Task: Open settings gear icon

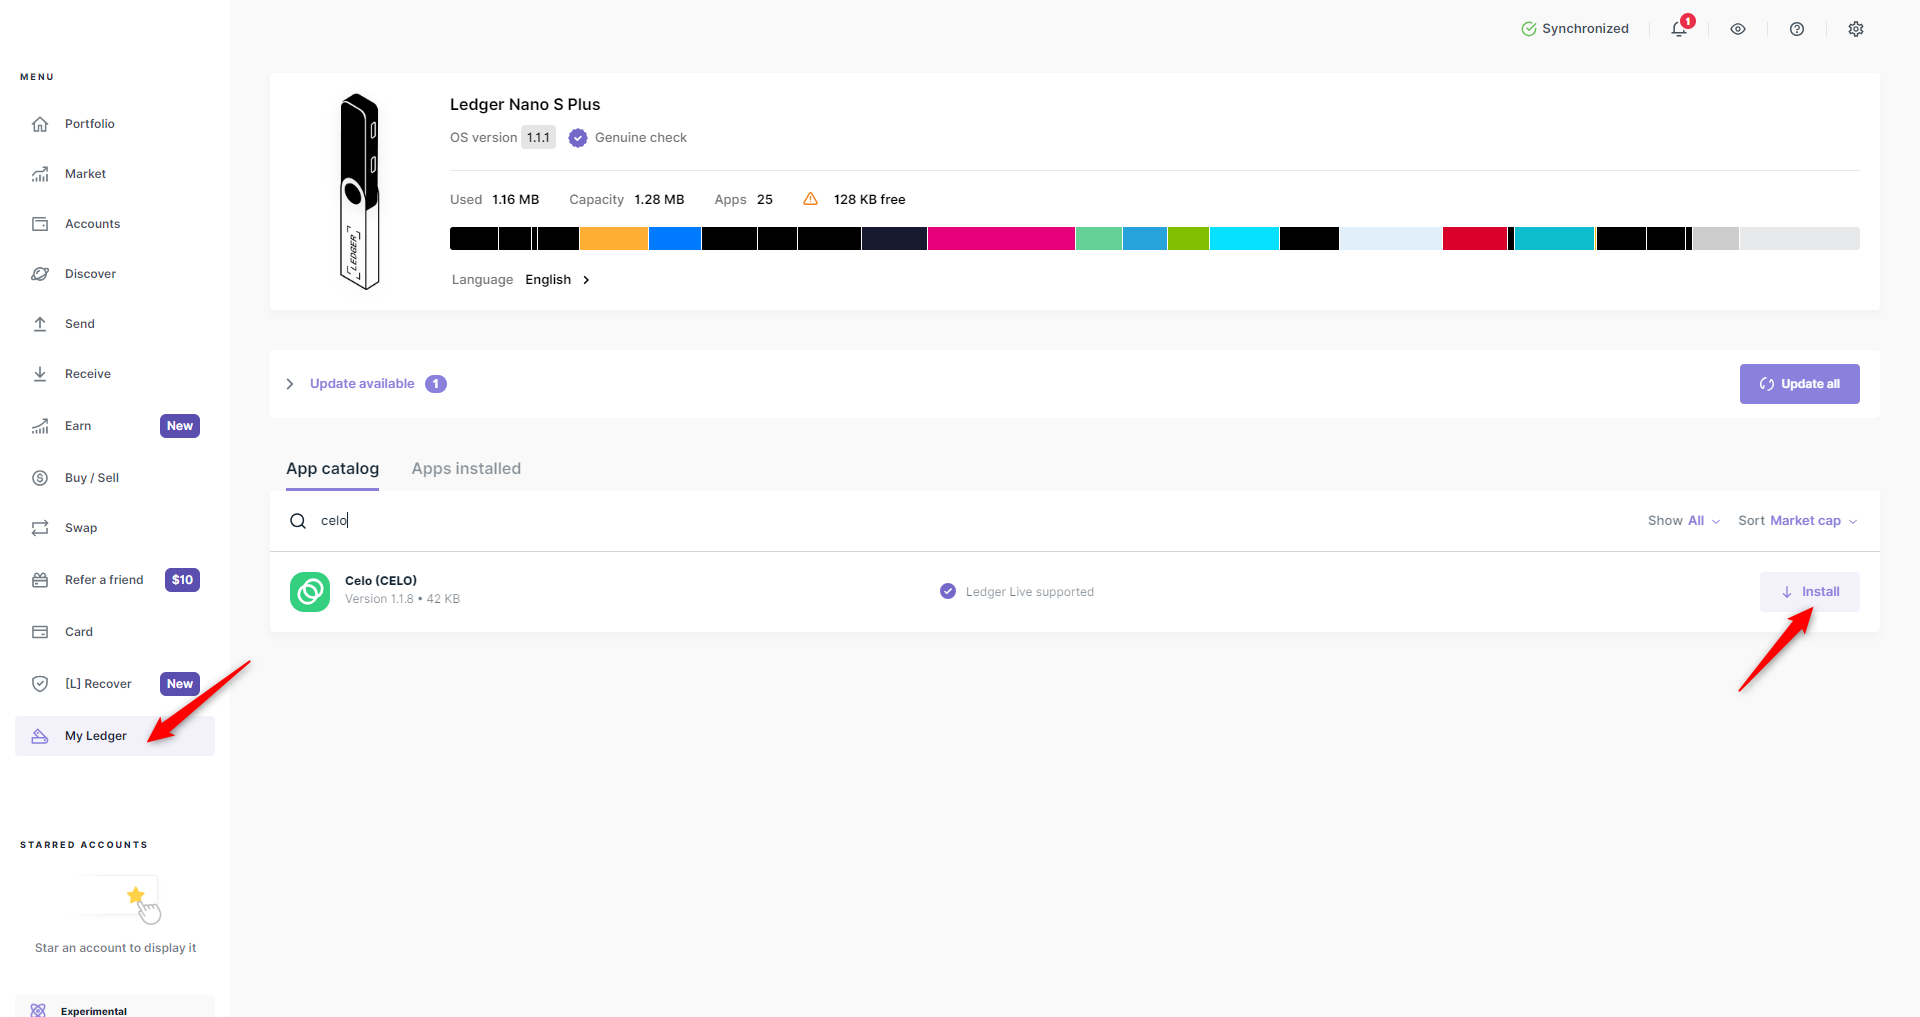Action: click(x=1856, y=29)
